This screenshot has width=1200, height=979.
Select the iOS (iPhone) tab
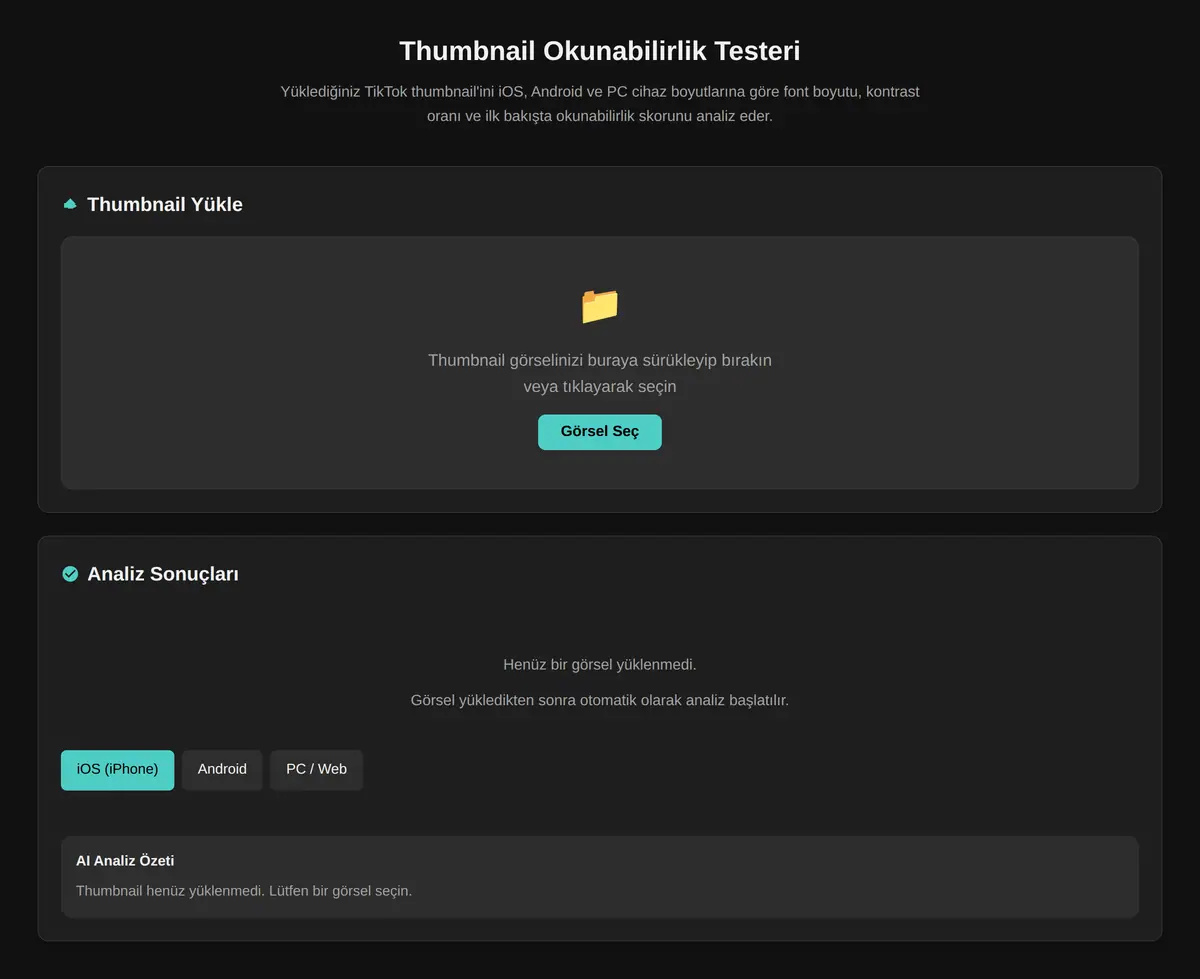pos(117,770)
